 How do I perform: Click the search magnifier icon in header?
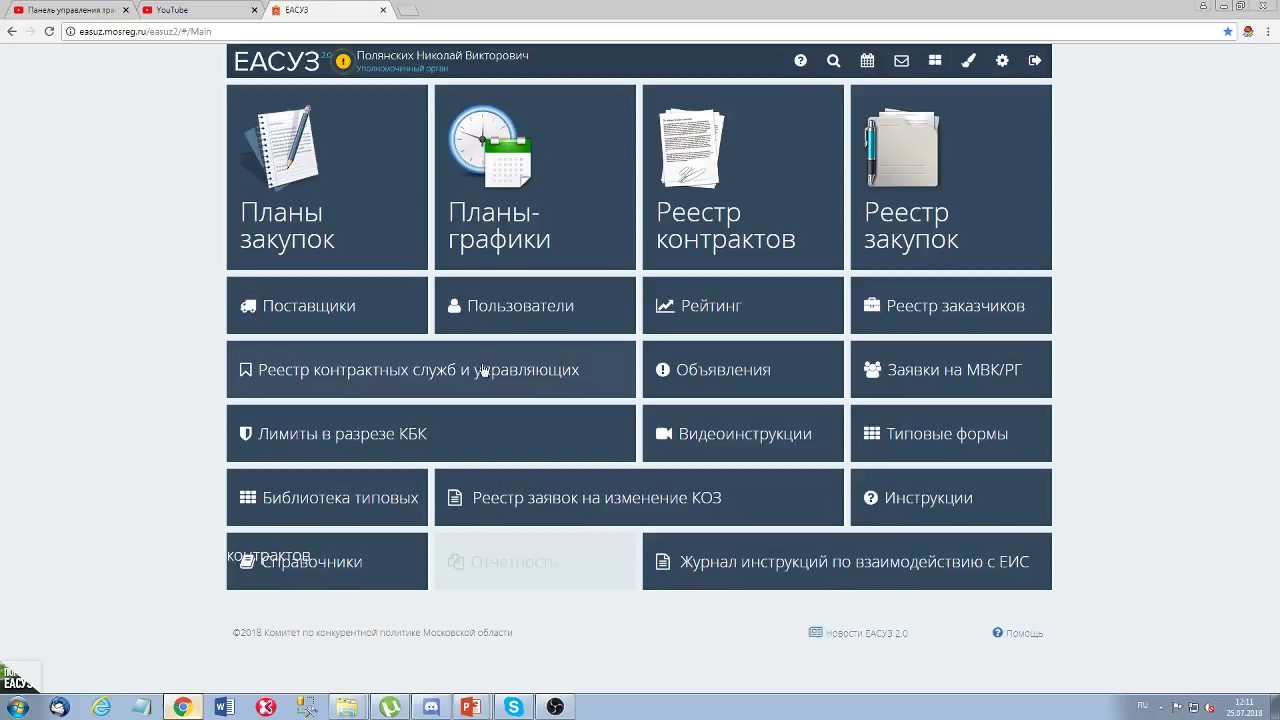point(833,61)
